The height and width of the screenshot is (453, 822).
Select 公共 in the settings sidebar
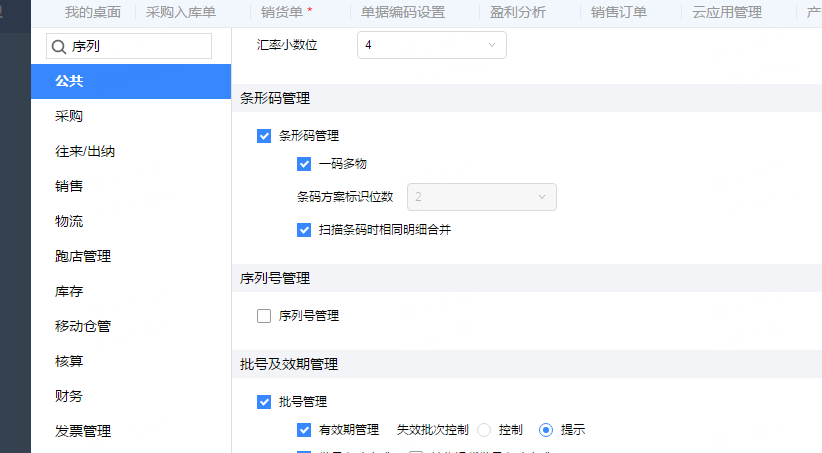pyautogui.click(x=131, y=81)
